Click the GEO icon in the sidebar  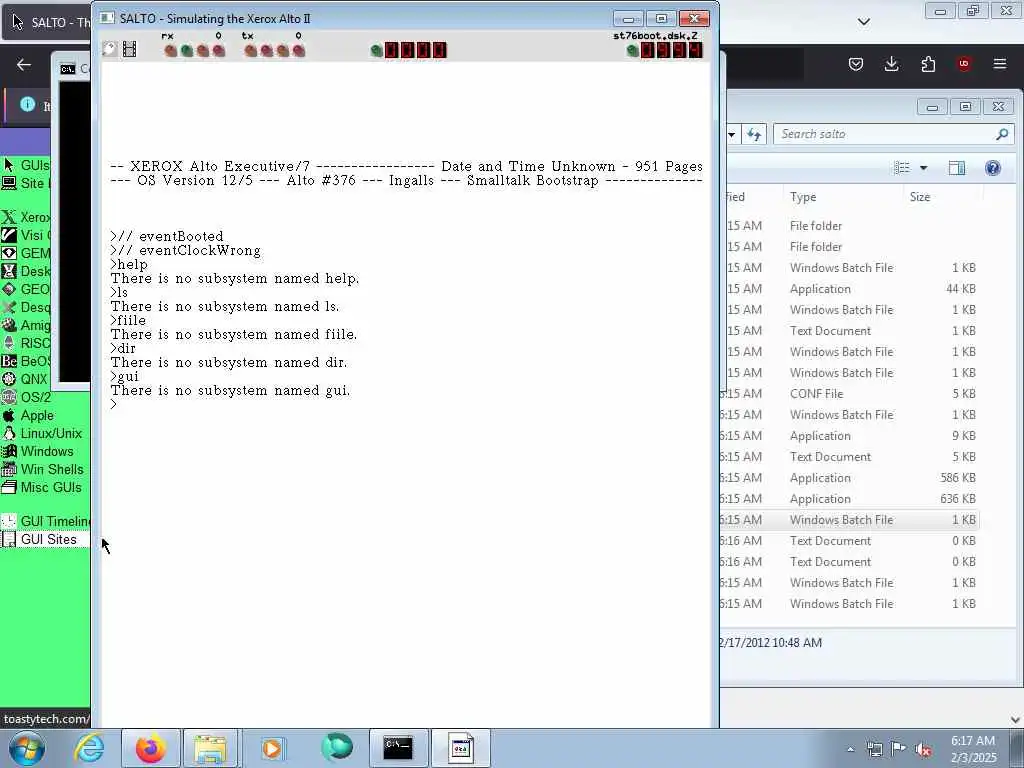click(x=8, y=289)
